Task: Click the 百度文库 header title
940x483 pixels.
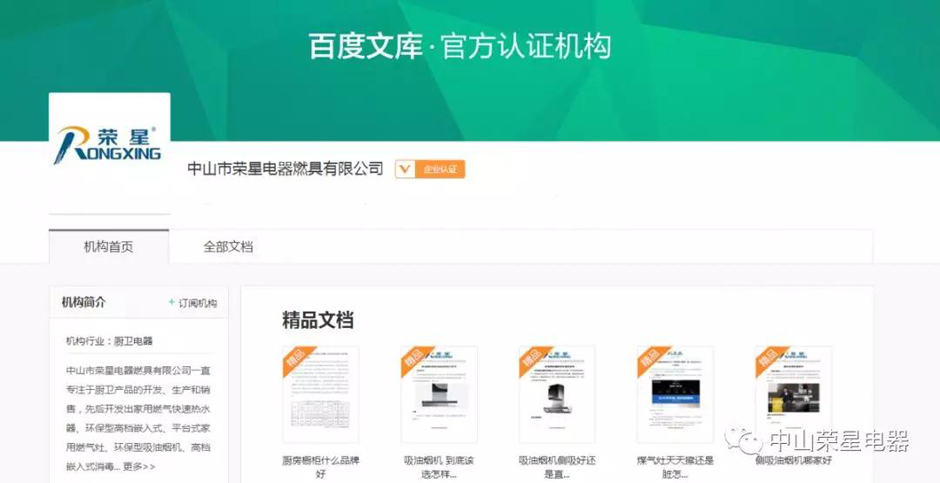Action: point(366,47)
